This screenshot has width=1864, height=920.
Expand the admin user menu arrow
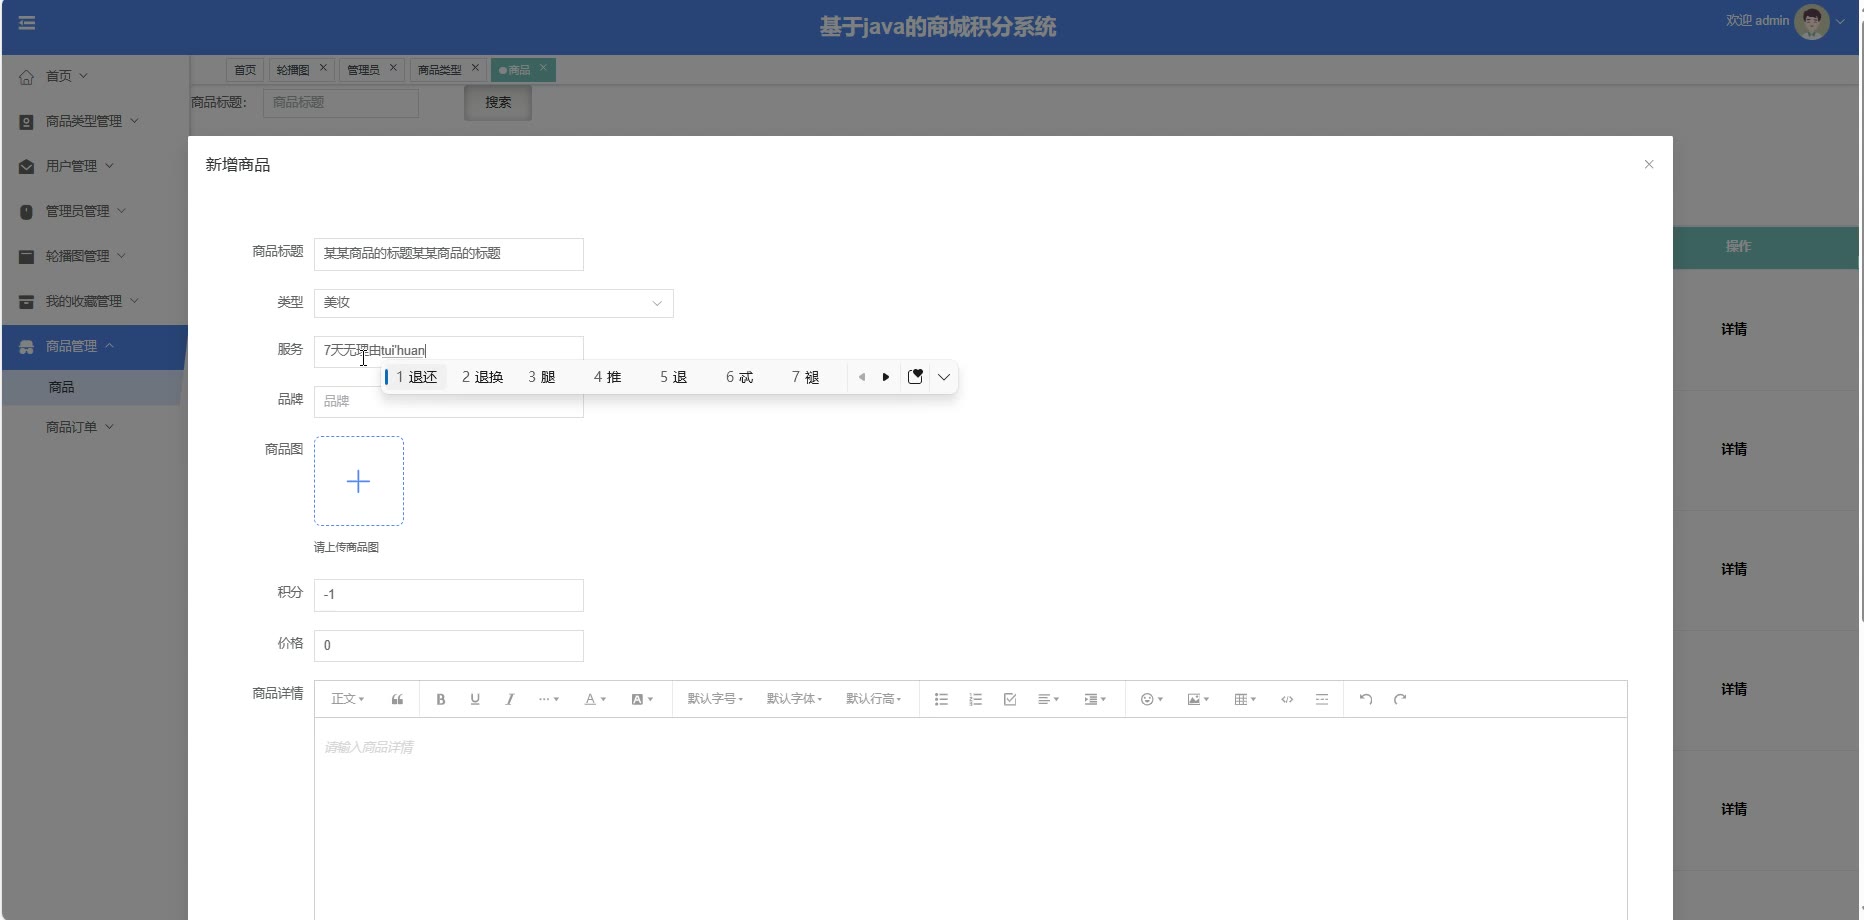click(x=1840, y=21)
